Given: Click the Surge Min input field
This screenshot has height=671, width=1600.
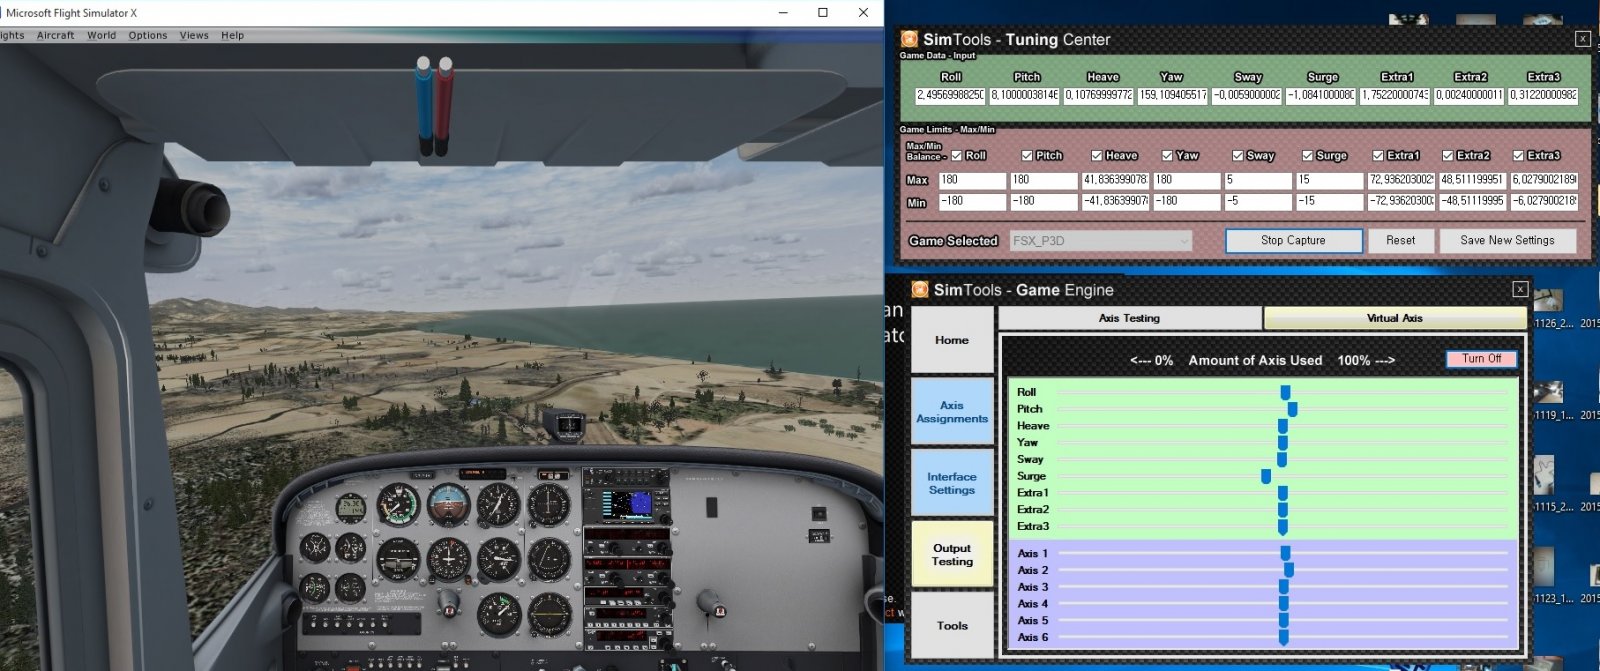Looking at the screenshot, I should click(1329, 201).
